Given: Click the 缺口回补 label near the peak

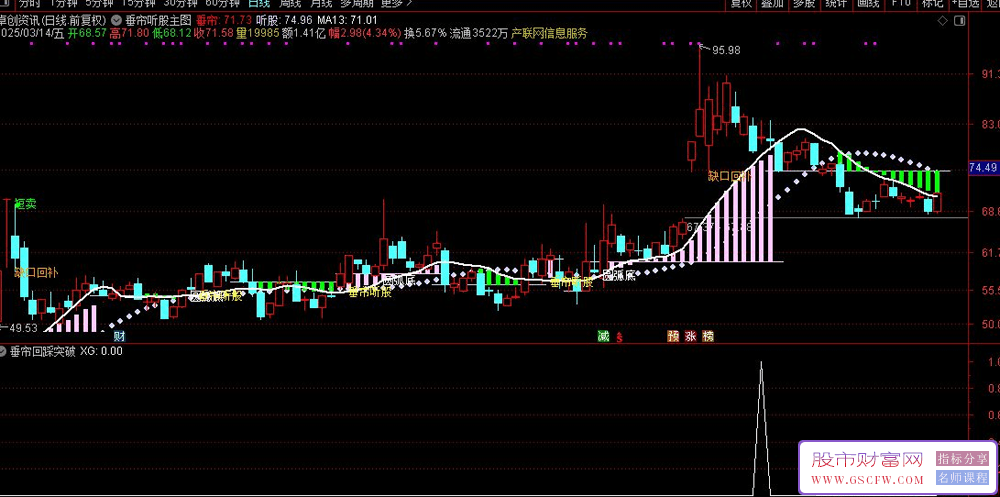Looking at the screenshot, I should [x=730, y=177].
